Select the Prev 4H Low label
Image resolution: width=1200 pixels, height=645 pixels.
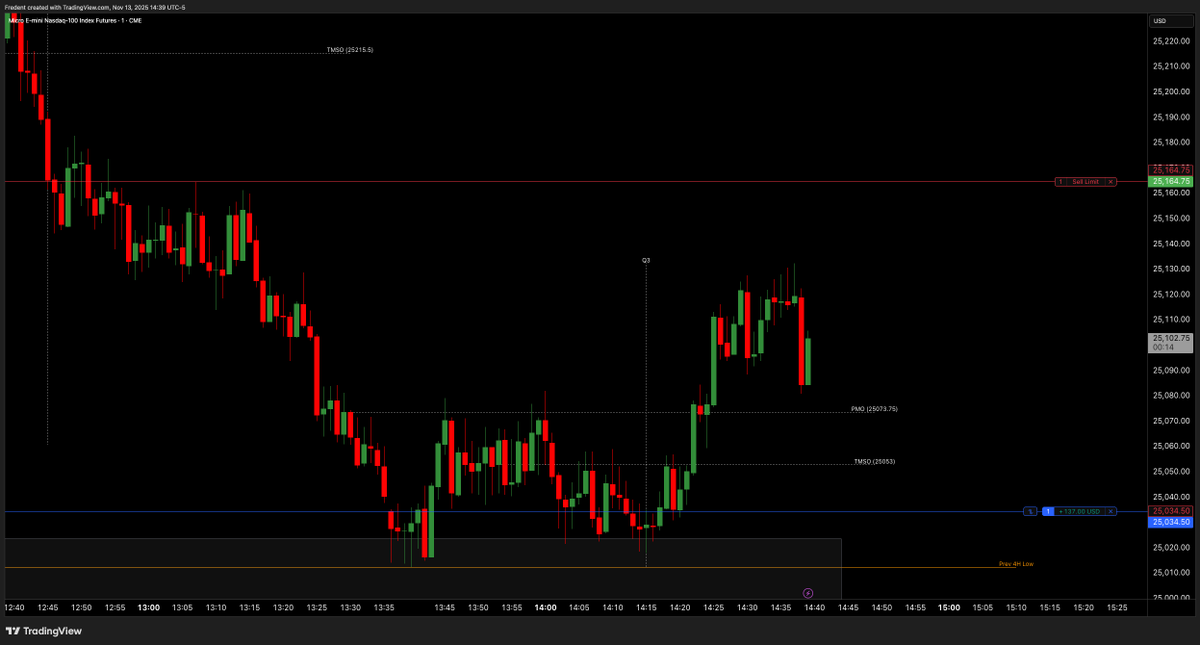(1016, 564)
